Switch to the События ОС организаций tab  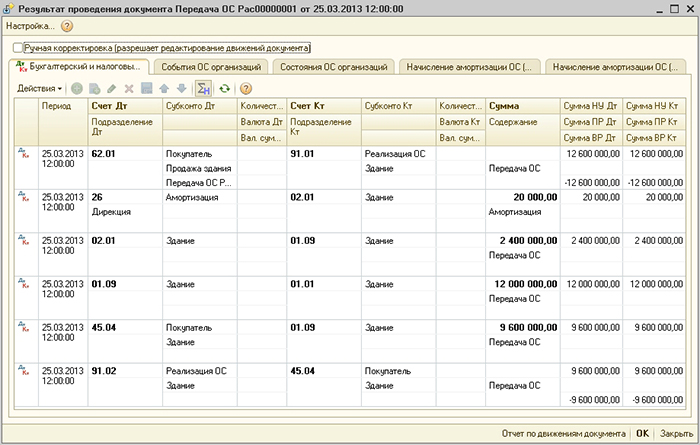click(x=211, y=67)
